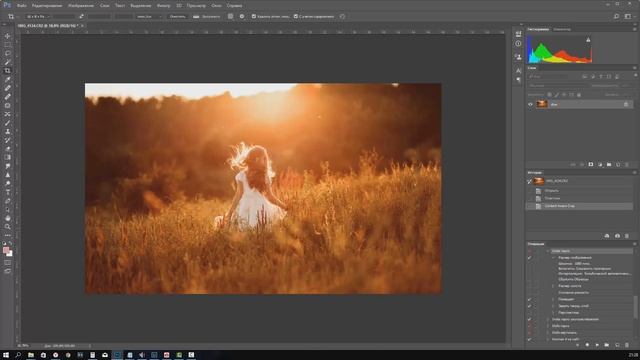Open the crop resolution units dropdown
The height and width of the screenshot is (360, 640).
coord(149,16)
